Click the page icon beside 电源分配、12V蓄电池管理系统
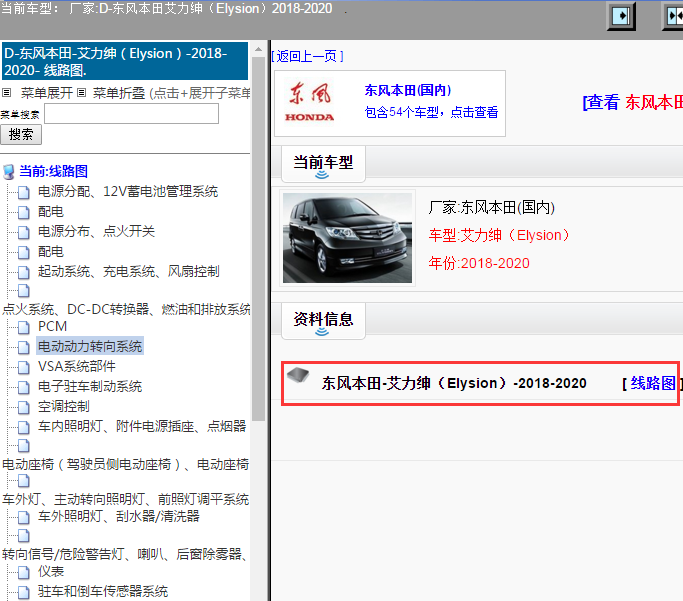683x601 pixels. coord(24,192)
